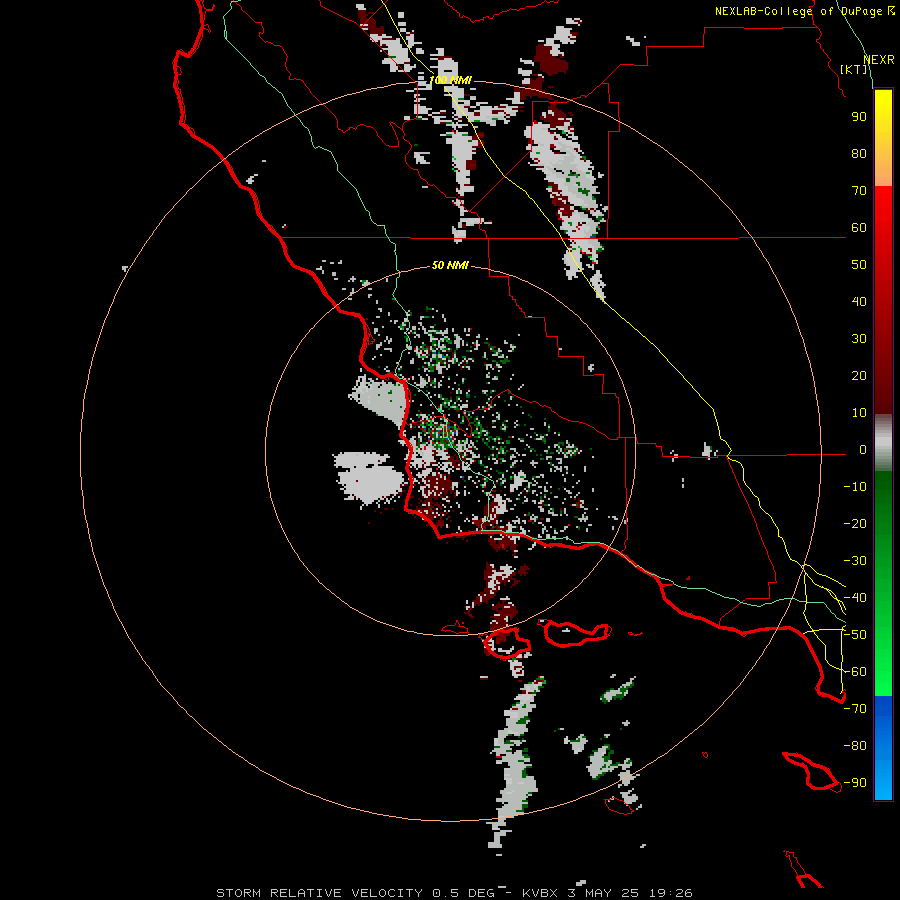The height and width of the screenshot is (900, 900).
Task: Click the legend value 60
Action: click(859, 227)
